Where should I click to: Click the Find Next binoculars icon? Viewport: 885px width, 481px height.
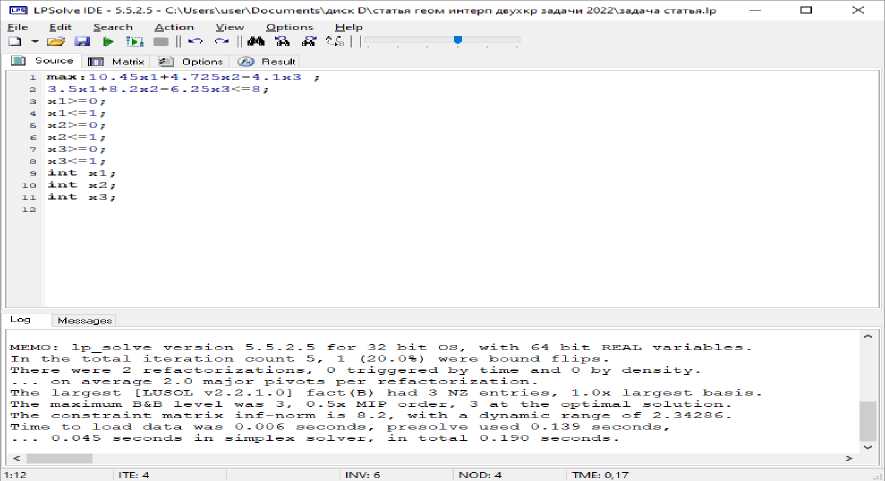click(x=282, y=41)
